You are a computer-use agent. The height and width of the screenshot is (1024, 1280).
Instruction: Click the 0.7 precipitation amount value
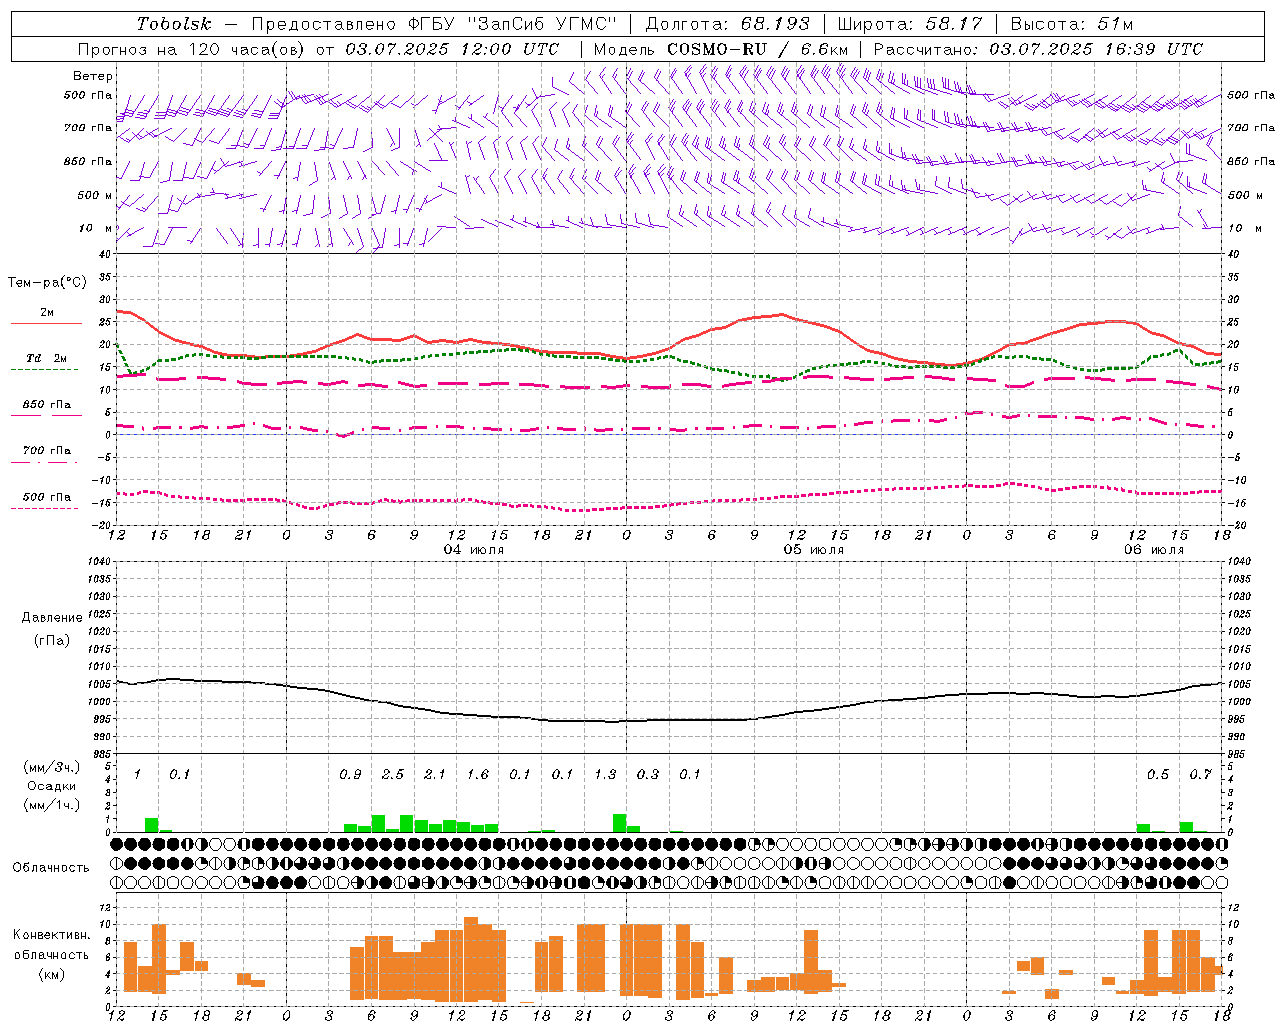click(x=1201, y=775)
